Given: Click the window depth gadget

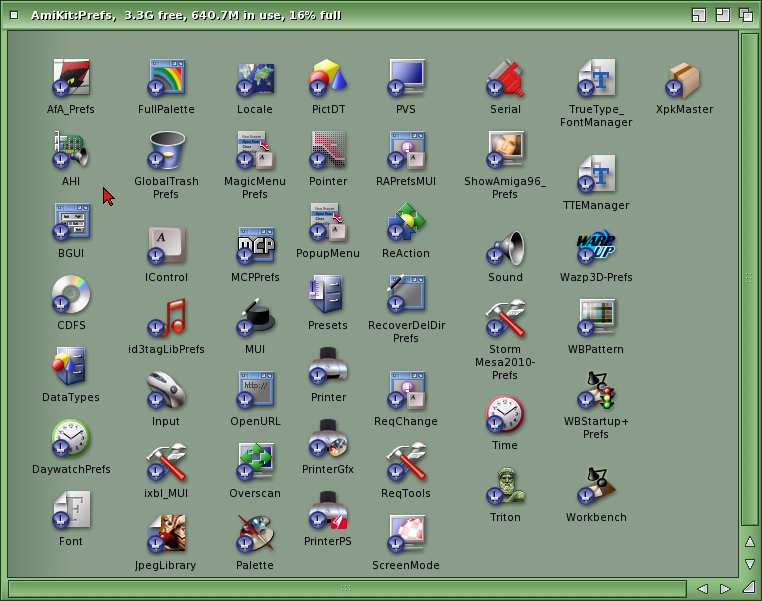Looking at the screenshot, I should click(x=746, y=15).
